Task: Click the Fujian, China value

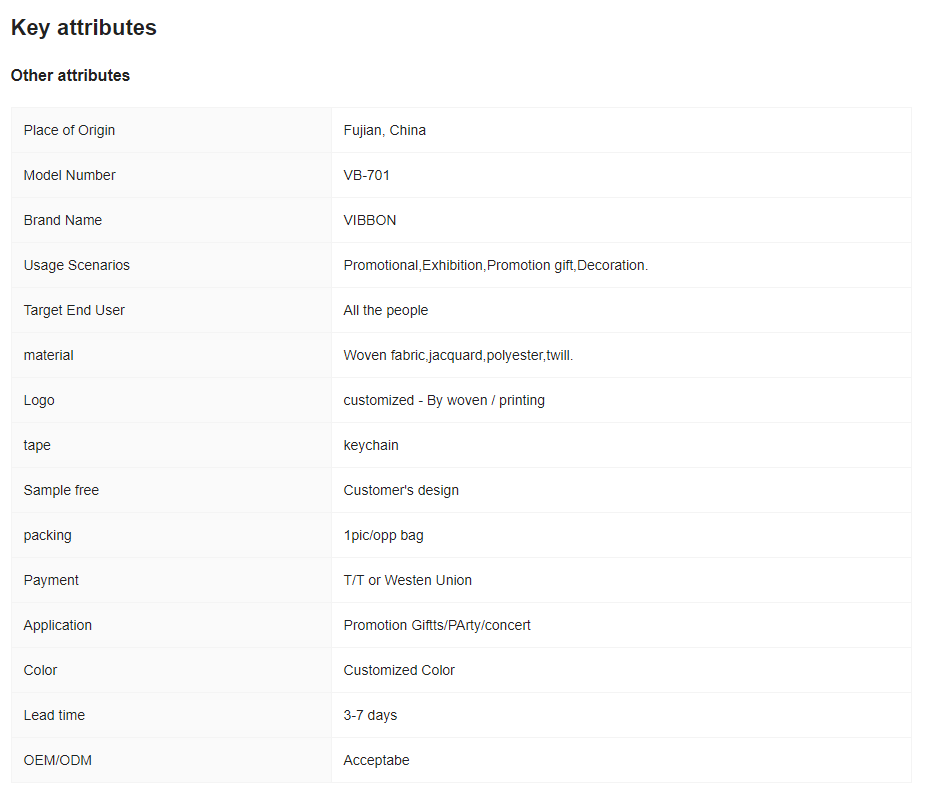Action: pos(384,130)
